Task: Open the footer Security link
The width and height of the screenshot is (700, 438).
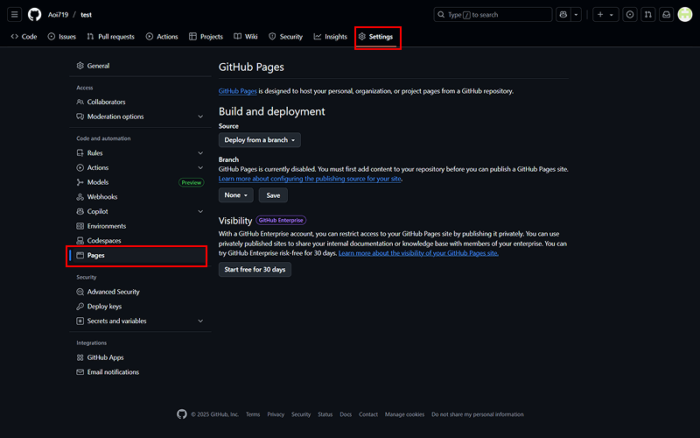Action: [x=301, y=414]
